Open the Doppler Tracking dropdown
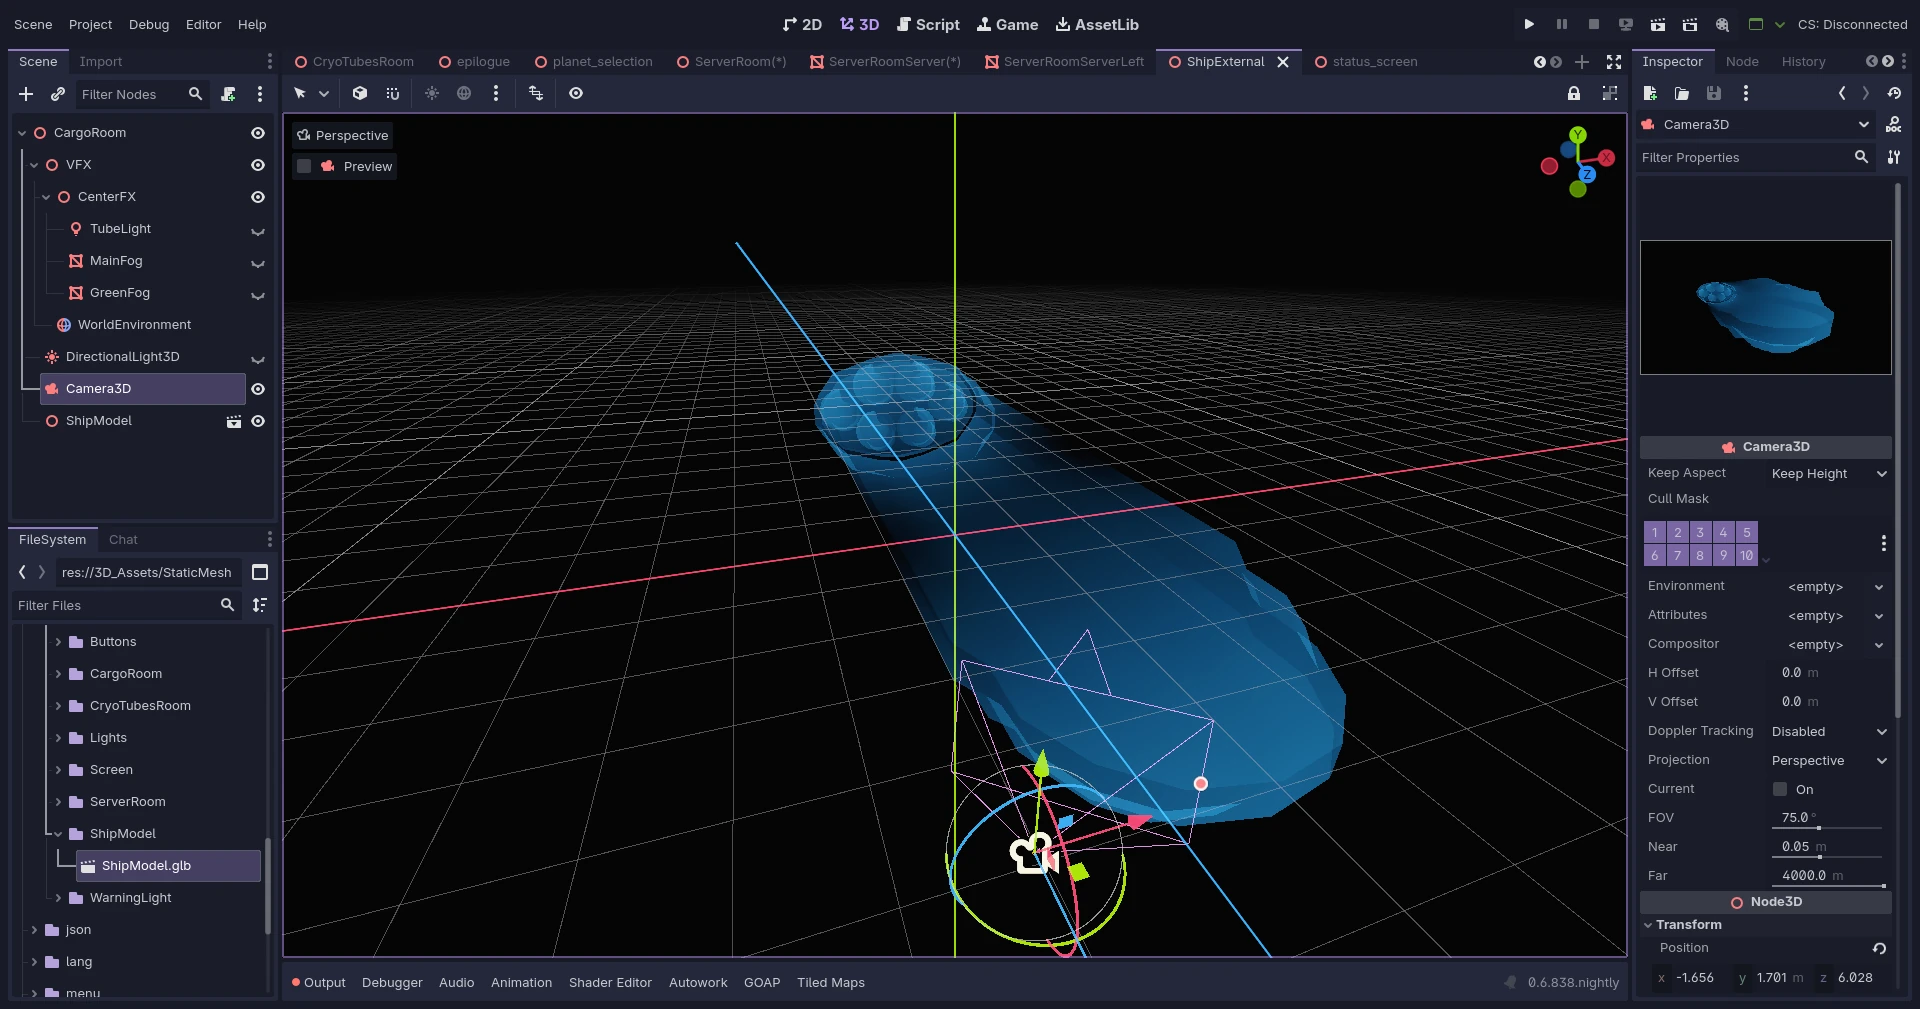This screenshot has width=1920, height=1009. 1829,732
